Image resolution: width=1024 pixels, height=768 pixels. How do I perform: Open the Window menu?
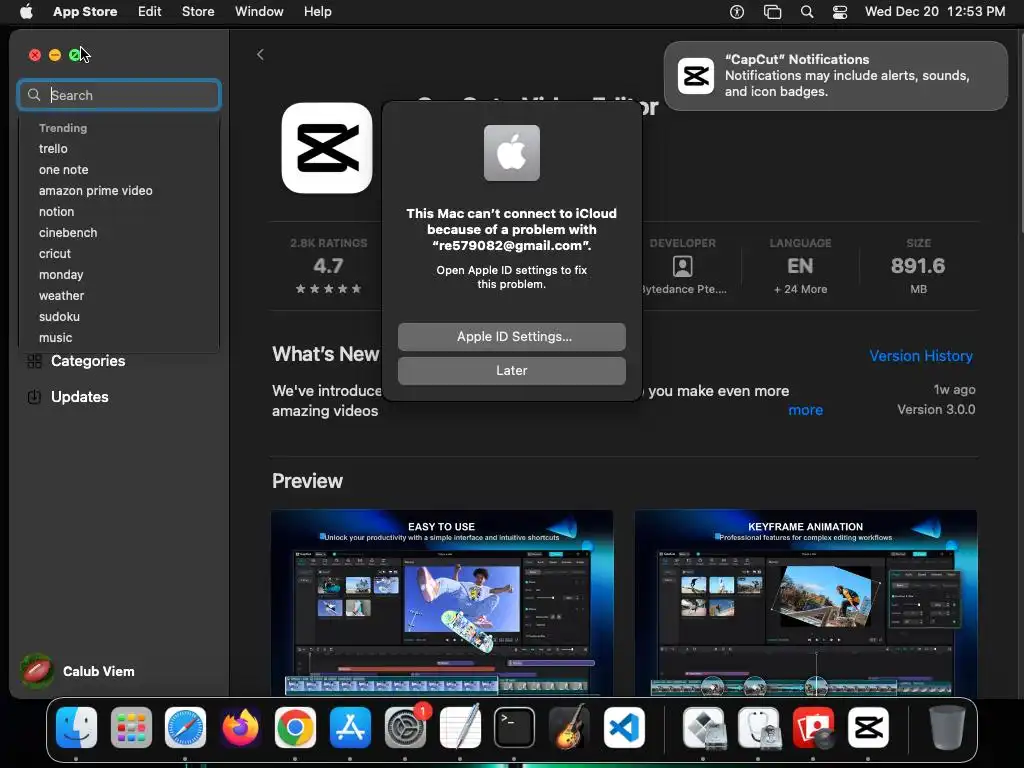259,11
